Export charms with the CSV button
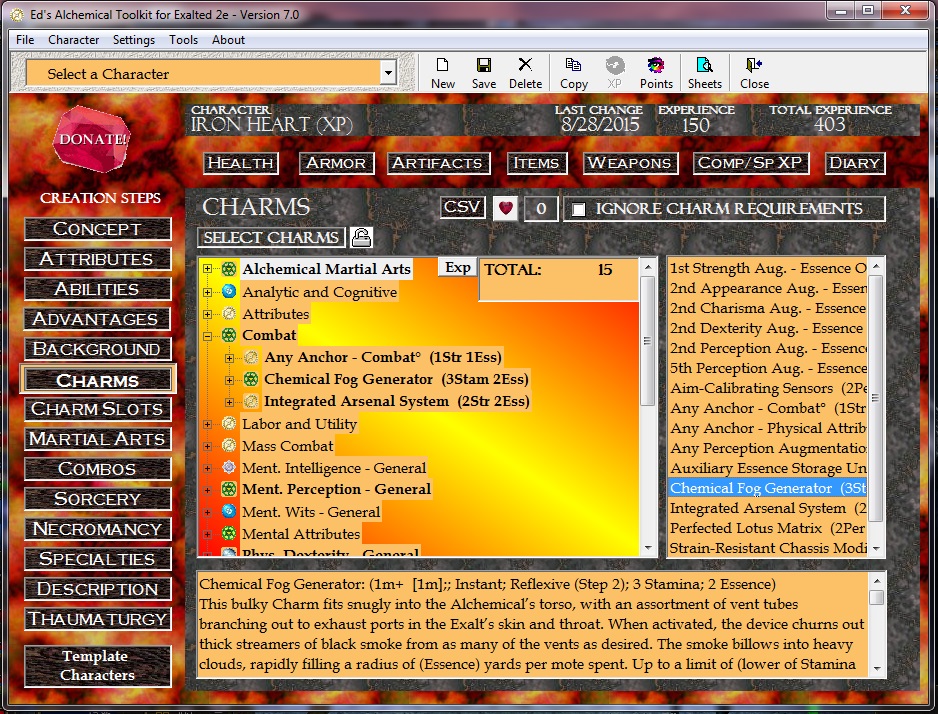 coord(462,207)
